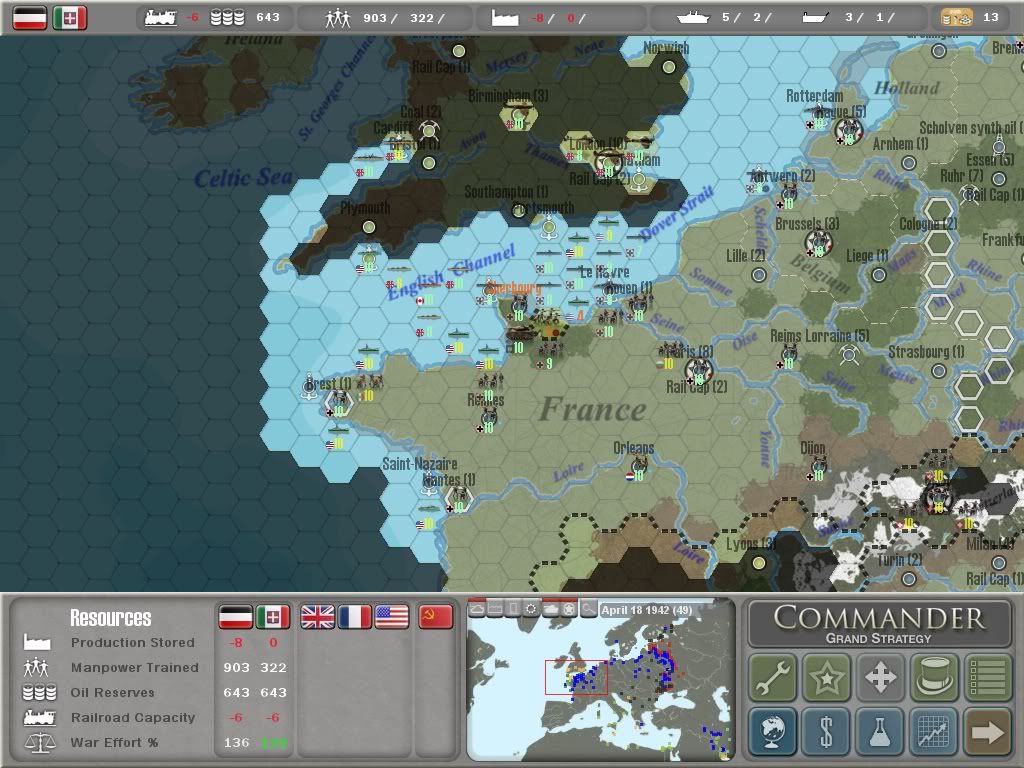Click the Lyons city marker
This screenshot has width=1024, height=768.
(759, 562)
